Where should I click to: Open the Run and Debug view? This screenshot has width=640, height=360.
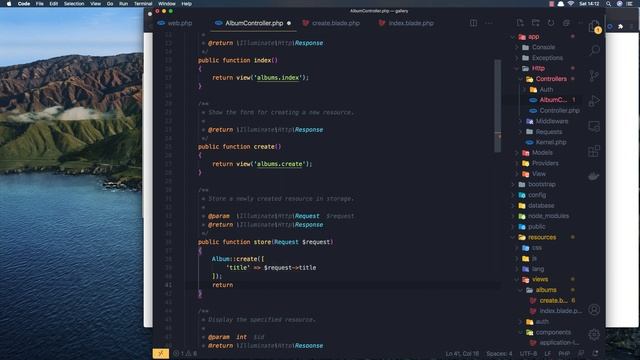tap(594, 101)
